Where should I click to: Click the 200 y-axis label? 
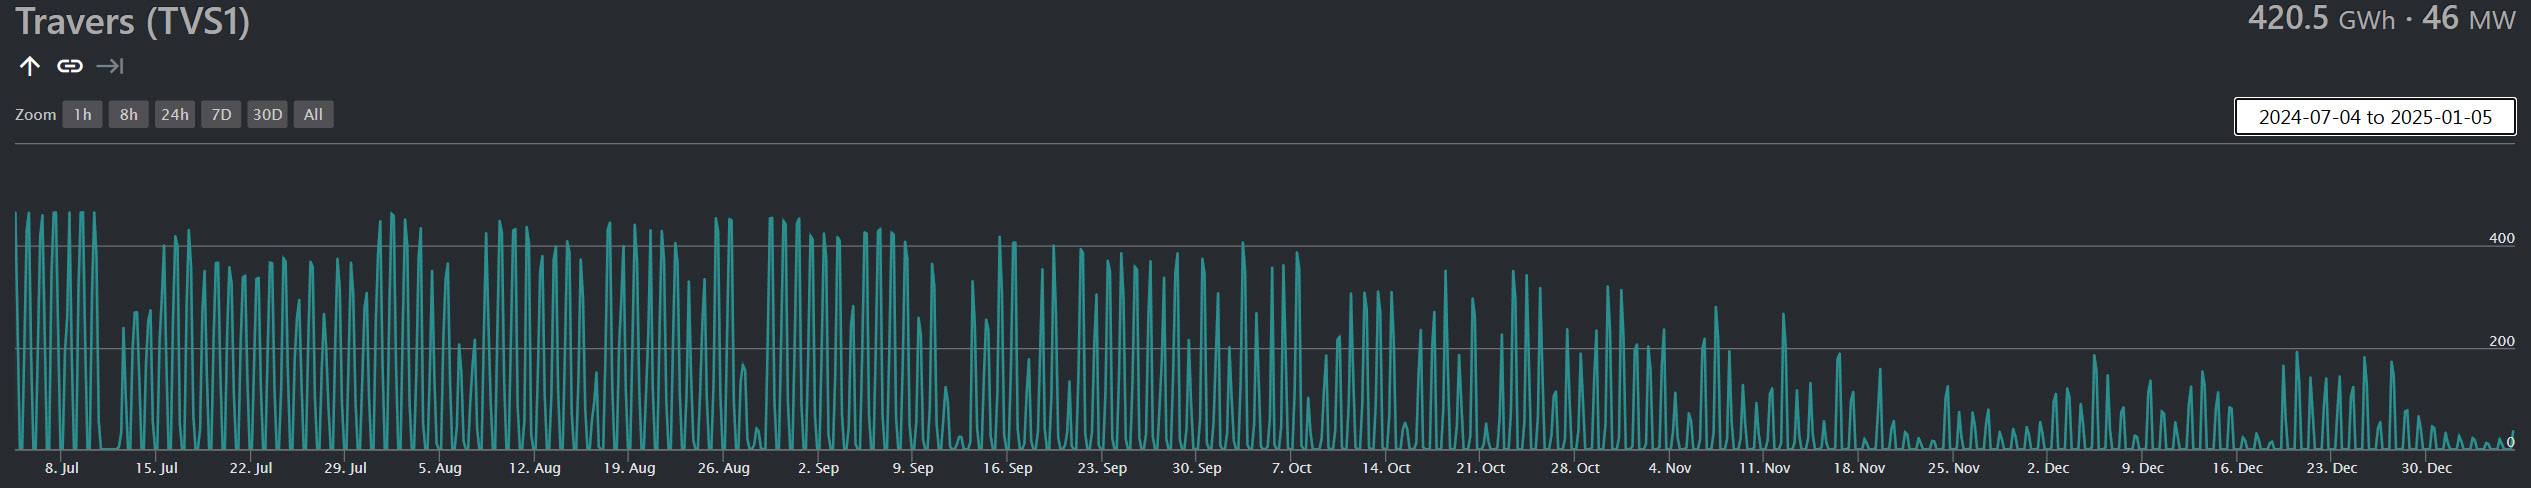point(2501,341)
